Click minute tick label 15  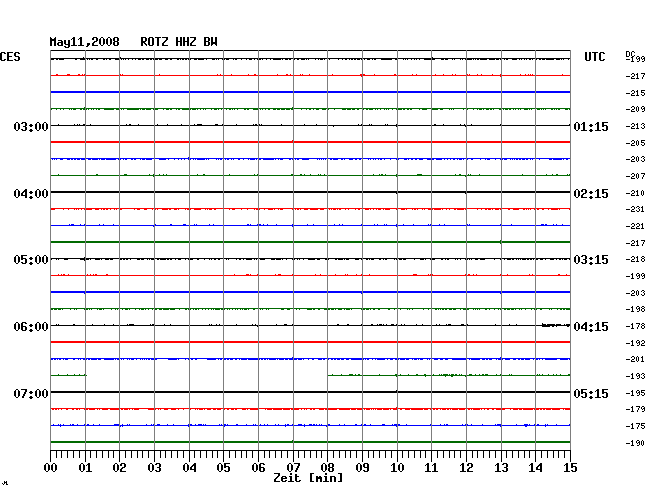pos(570,468)
